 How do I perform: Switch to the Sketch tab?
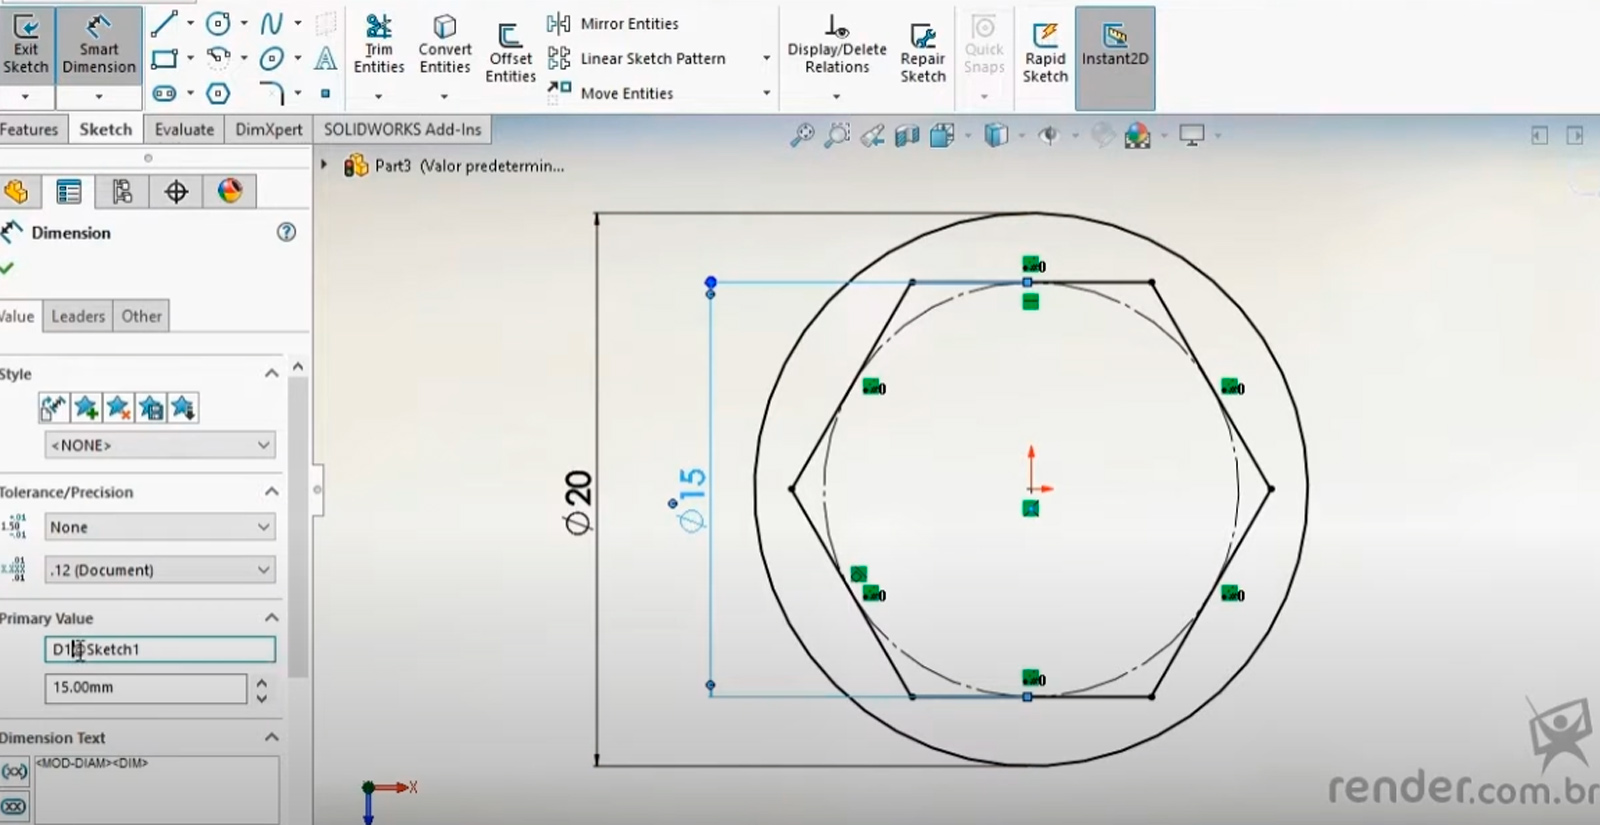[x=105, y=129]
